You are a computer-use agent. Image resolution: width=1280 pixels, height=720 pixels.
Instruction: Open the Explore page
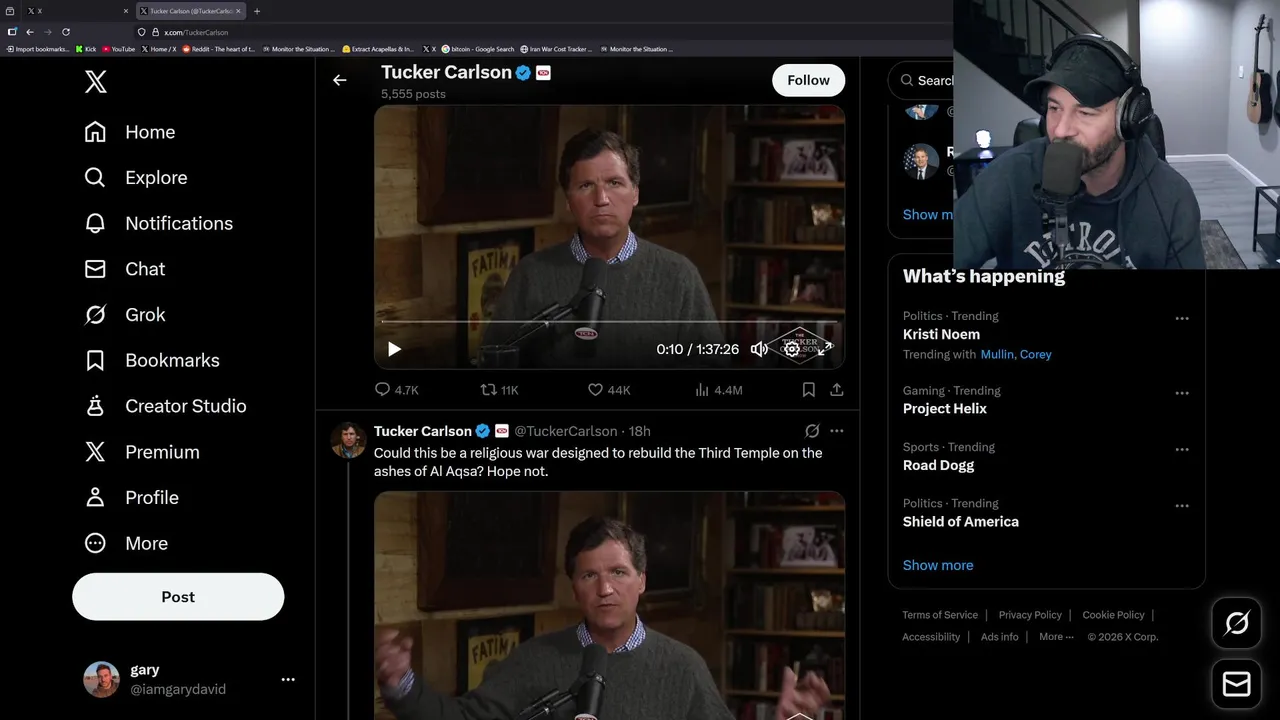(x=136, y=178)
